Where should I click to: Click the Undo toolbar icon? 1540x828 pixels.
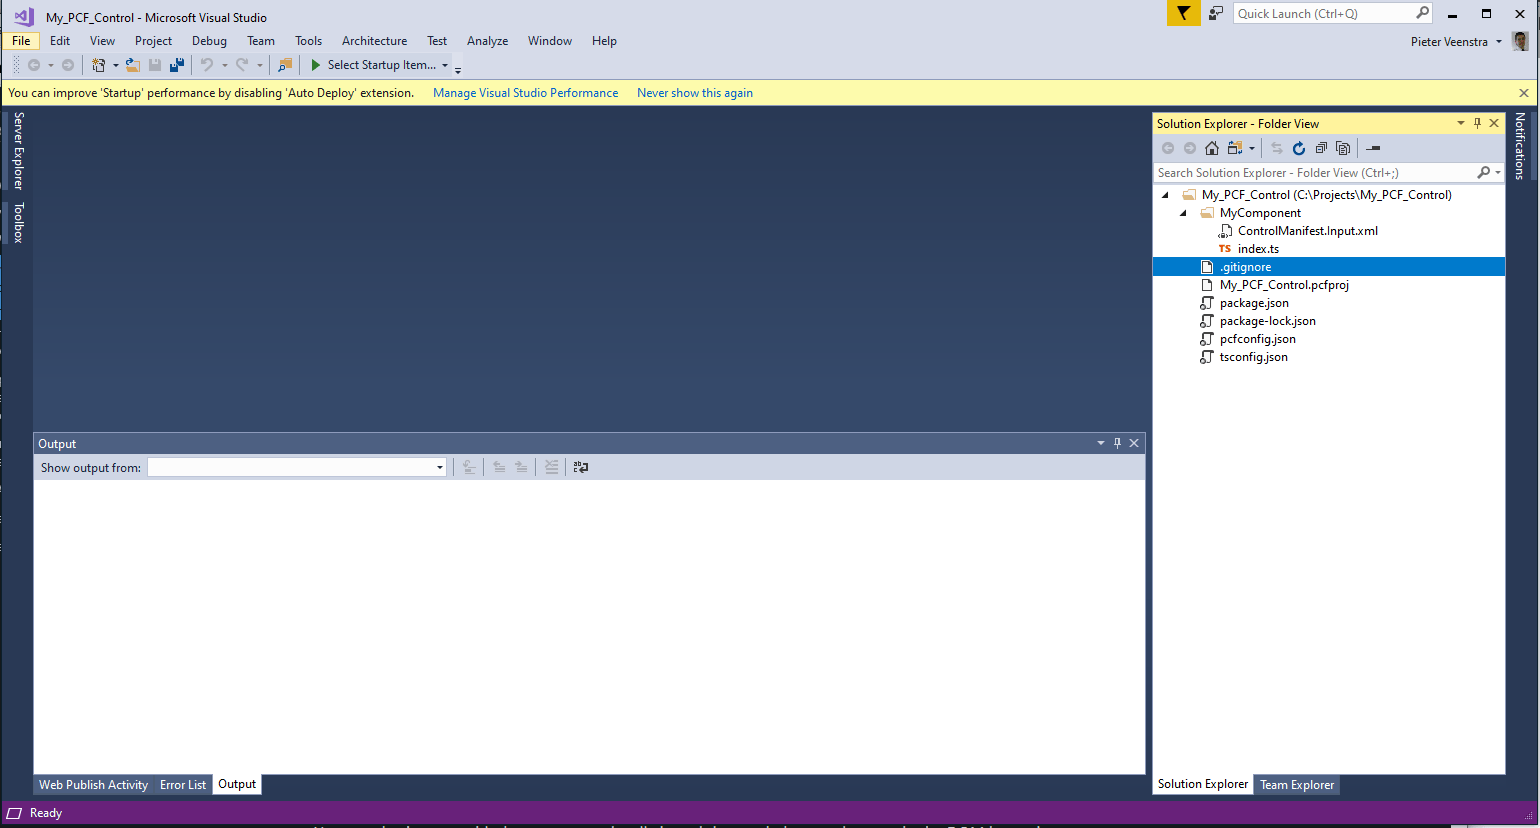pos(207,65)
